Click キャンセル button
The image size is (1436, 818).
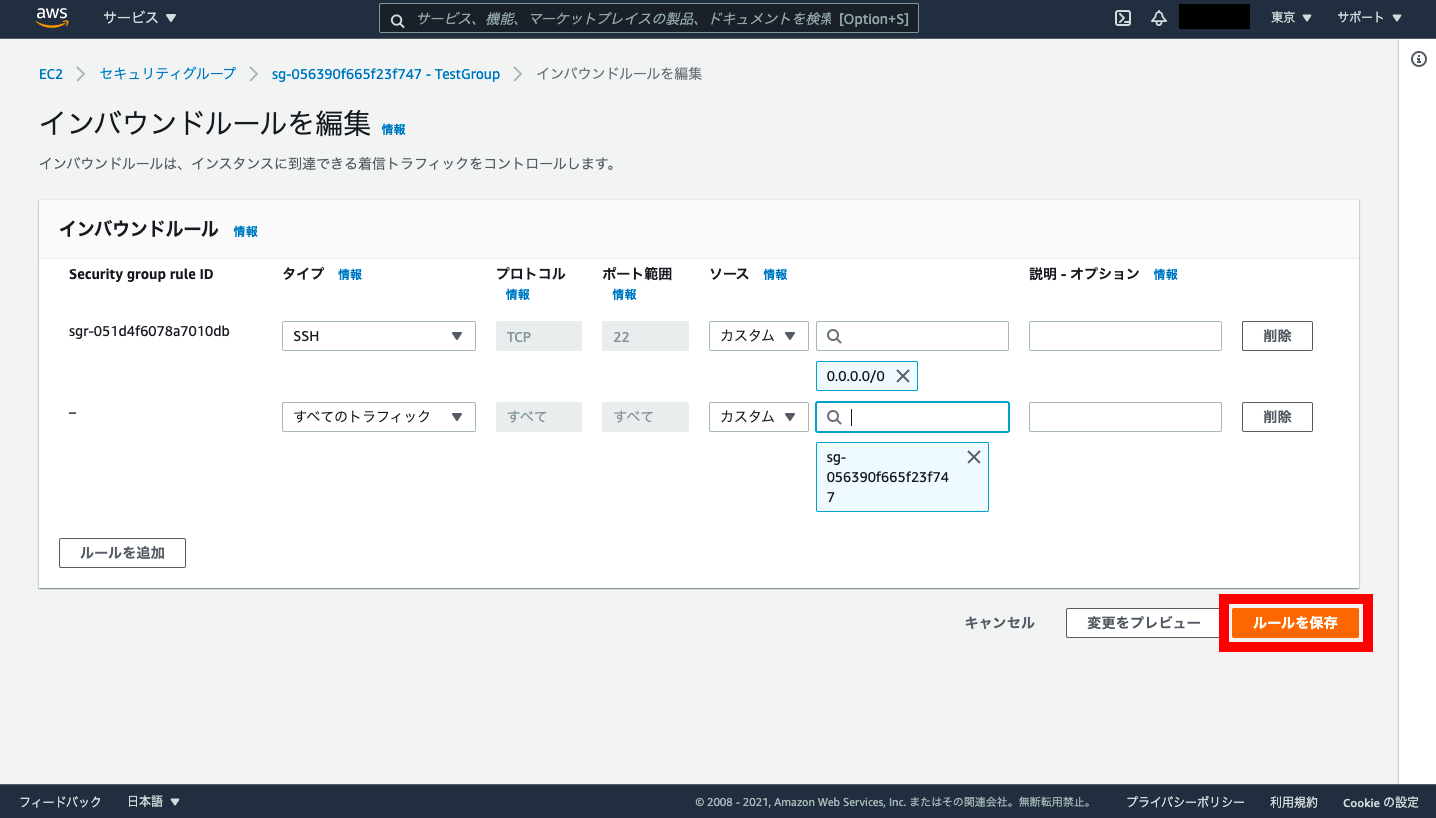tap(999, 623)
